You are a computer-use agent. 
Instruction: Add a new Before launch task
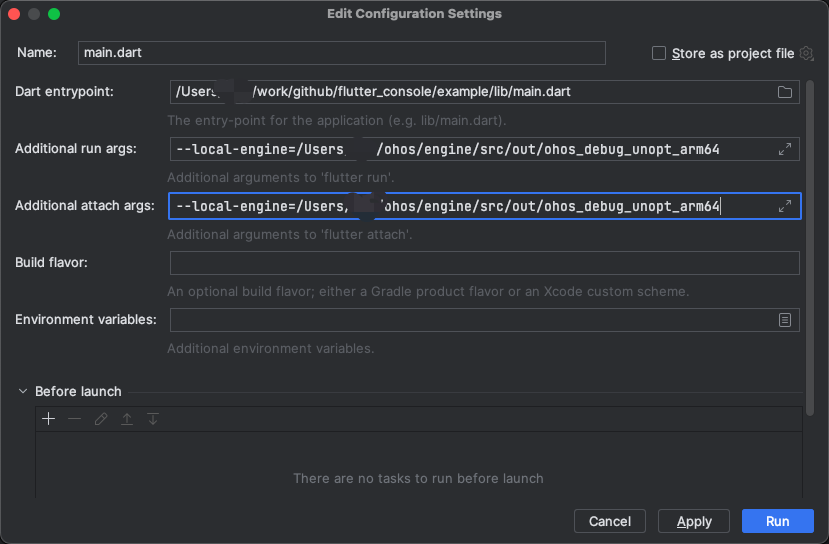(x=48, y=419)
